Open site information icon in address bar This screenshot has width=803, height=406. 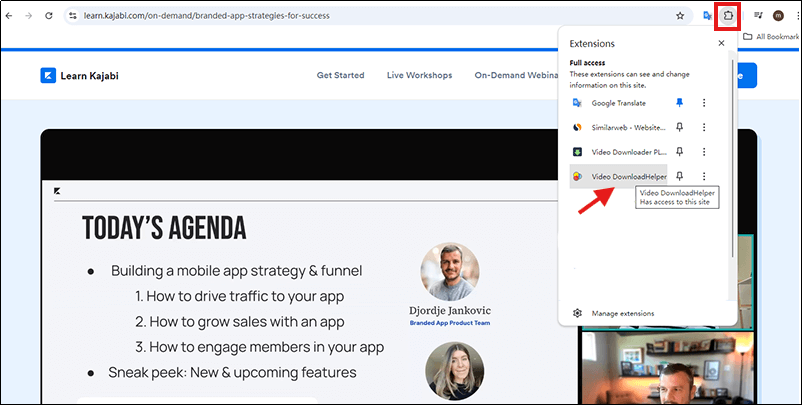tap(73, 16)
